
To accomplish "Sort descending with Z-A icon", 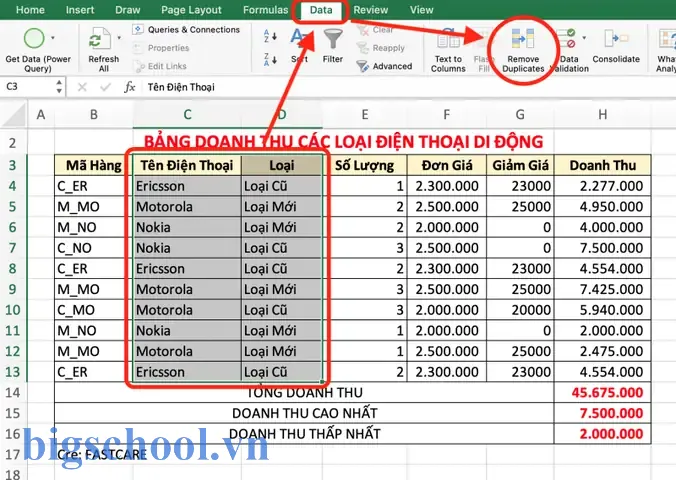I will pos(270,60).
